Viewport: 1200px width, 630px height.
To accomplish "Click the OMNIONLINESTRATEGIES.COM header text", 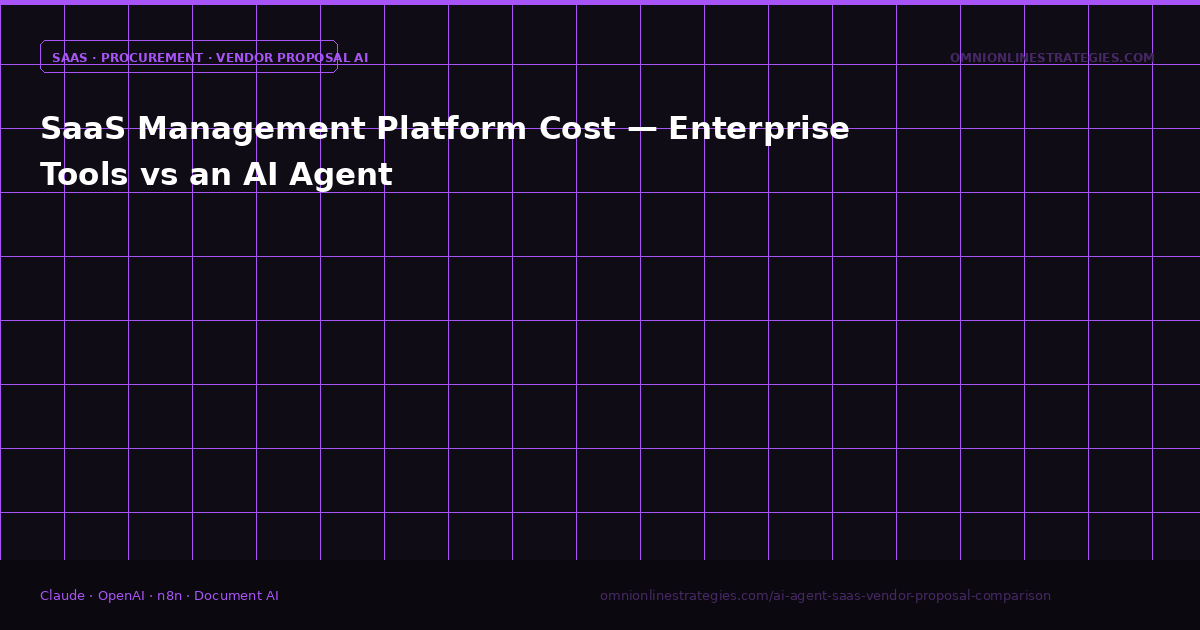I will coord(1052,58).
